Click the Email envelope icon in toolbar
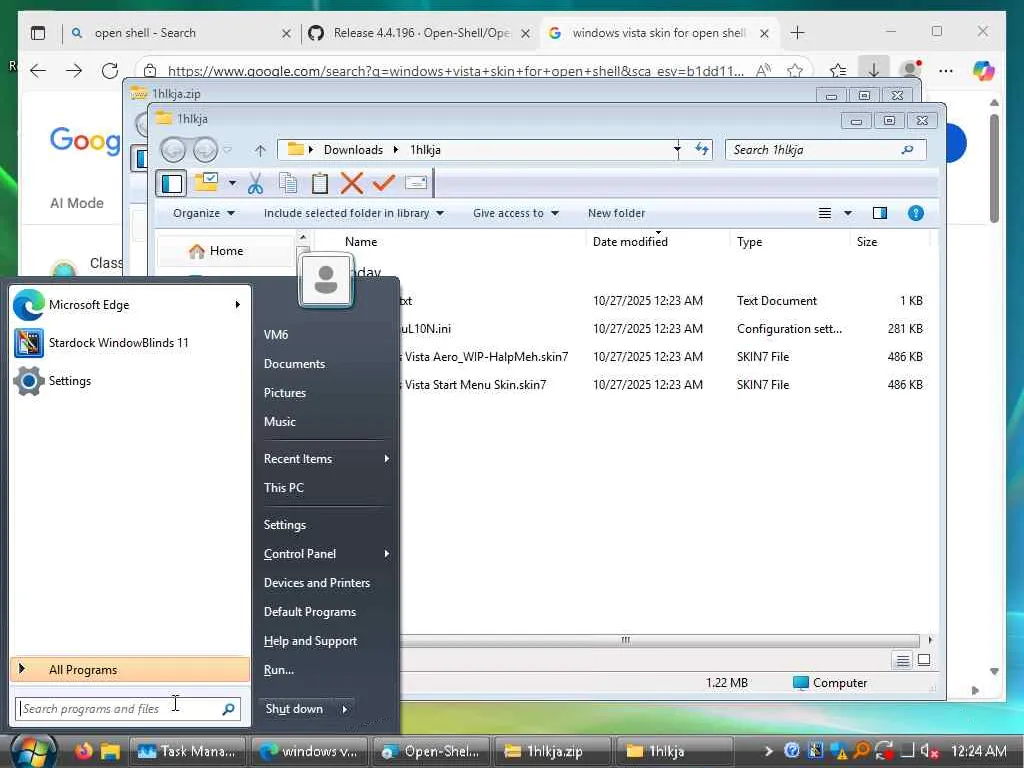 click(x=416, y=183)
